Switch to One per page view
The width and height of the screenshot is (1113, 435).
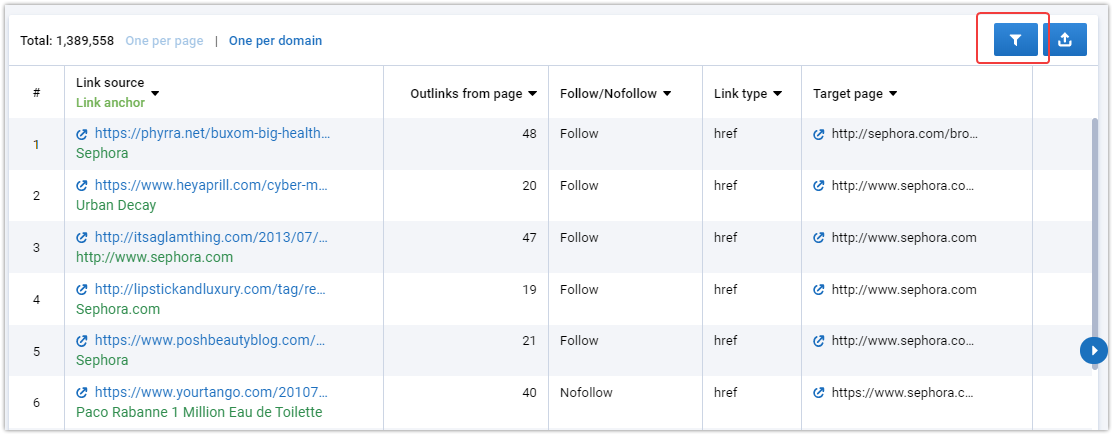pyautogui.click(x=165, y=40)
